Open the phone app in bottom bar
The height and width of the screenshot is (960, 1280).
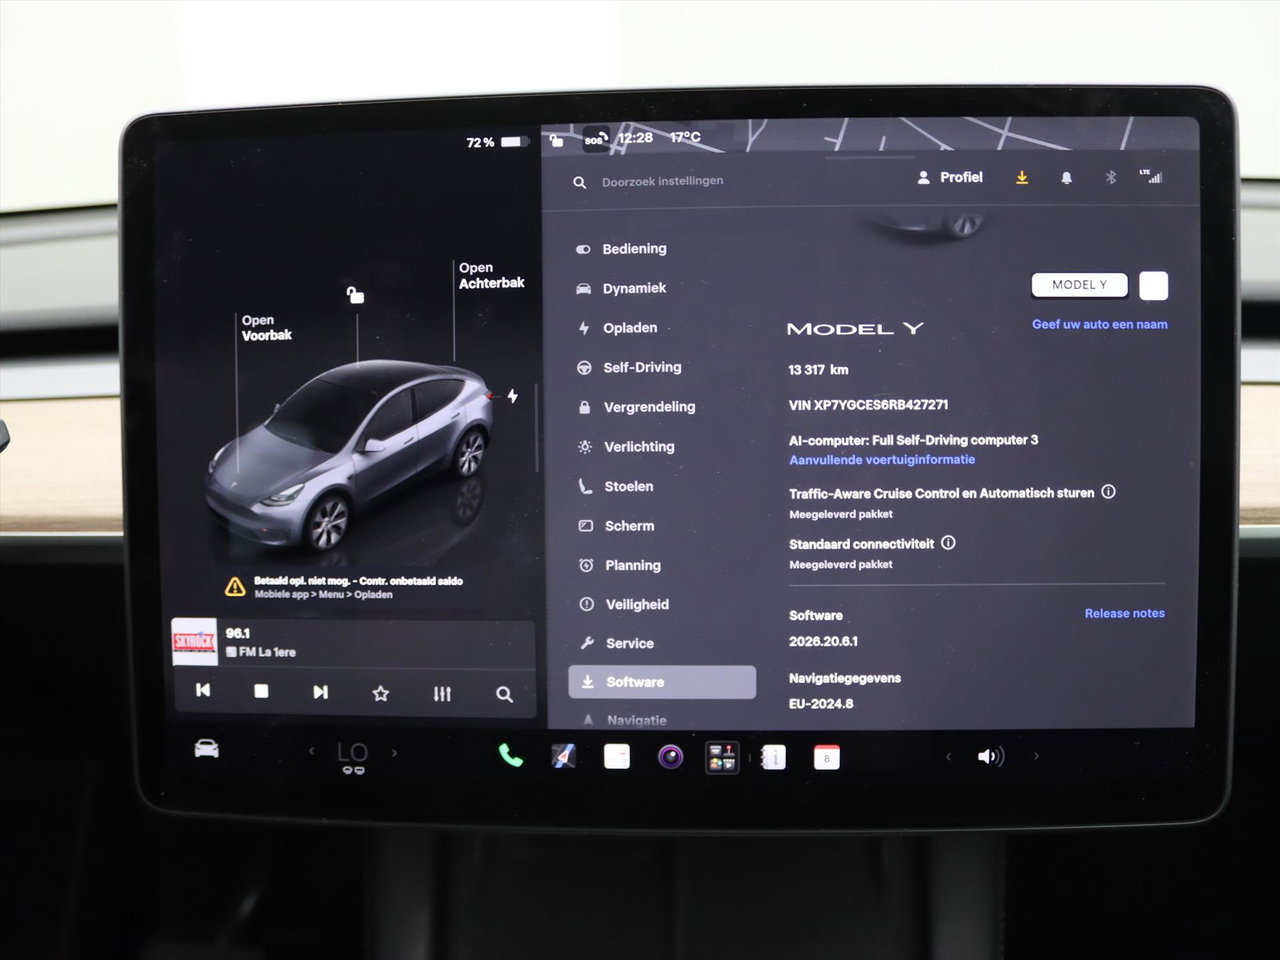tap(511, 756)
